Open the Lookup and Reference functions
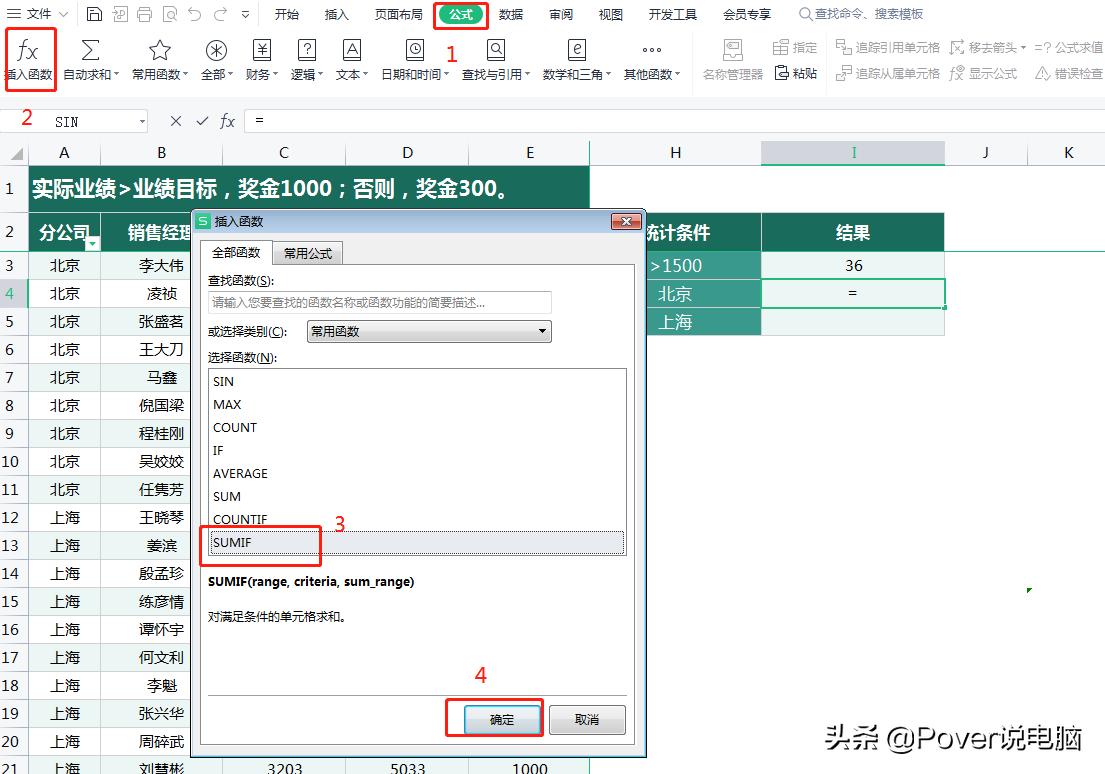 tap(495, 60)
